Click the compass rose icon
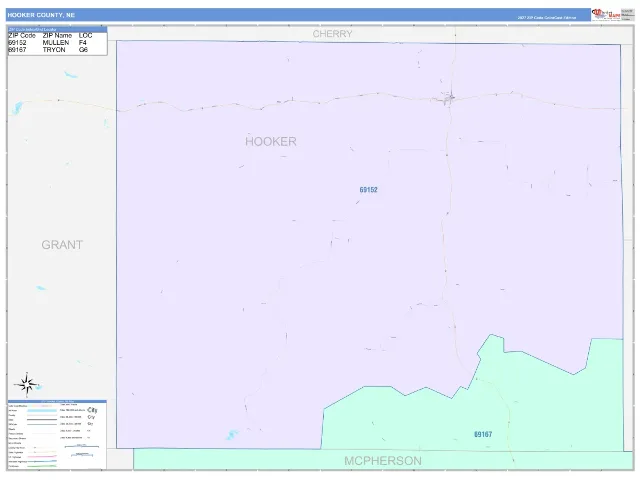Image resolution: width=640 pixels, height=480 pixels. (27, 384)
